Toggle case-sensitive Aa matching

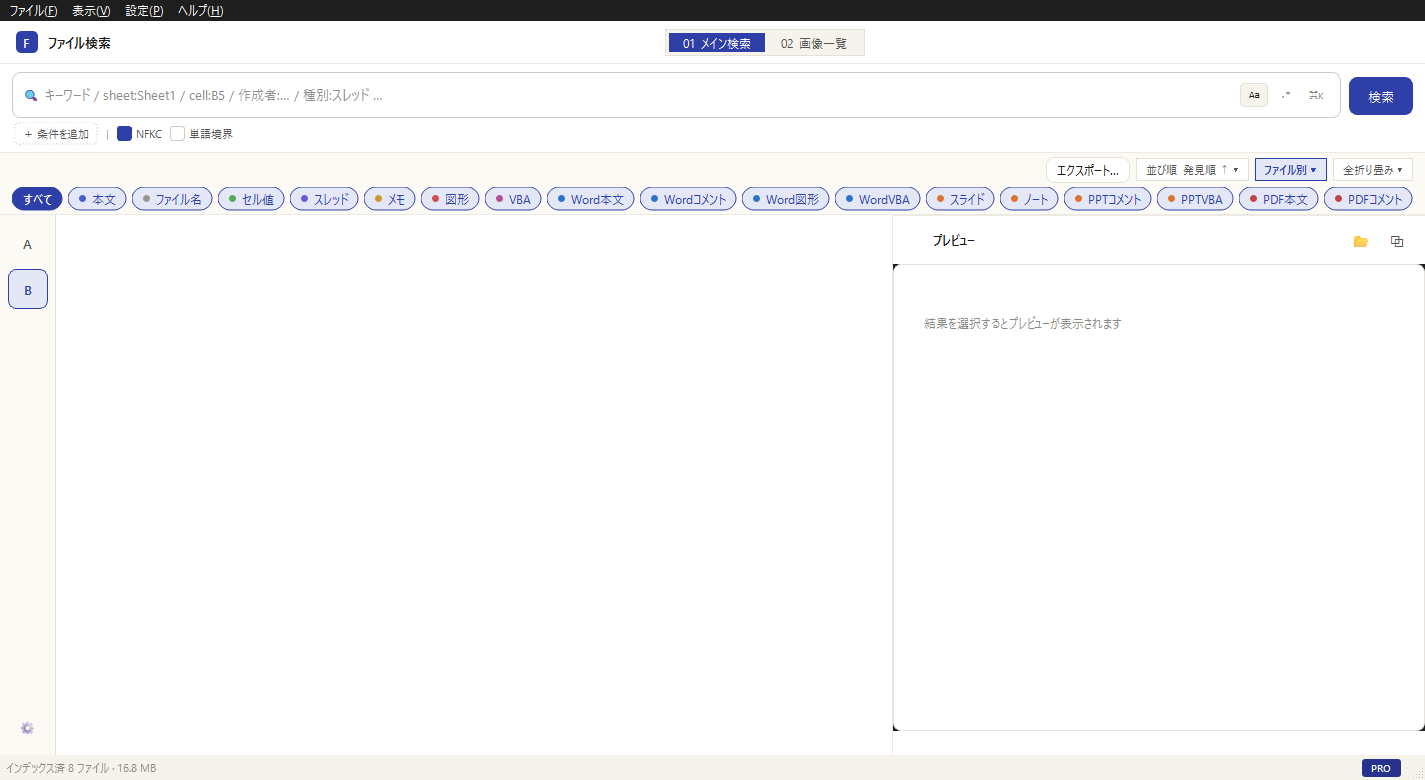click(1254, 95)
